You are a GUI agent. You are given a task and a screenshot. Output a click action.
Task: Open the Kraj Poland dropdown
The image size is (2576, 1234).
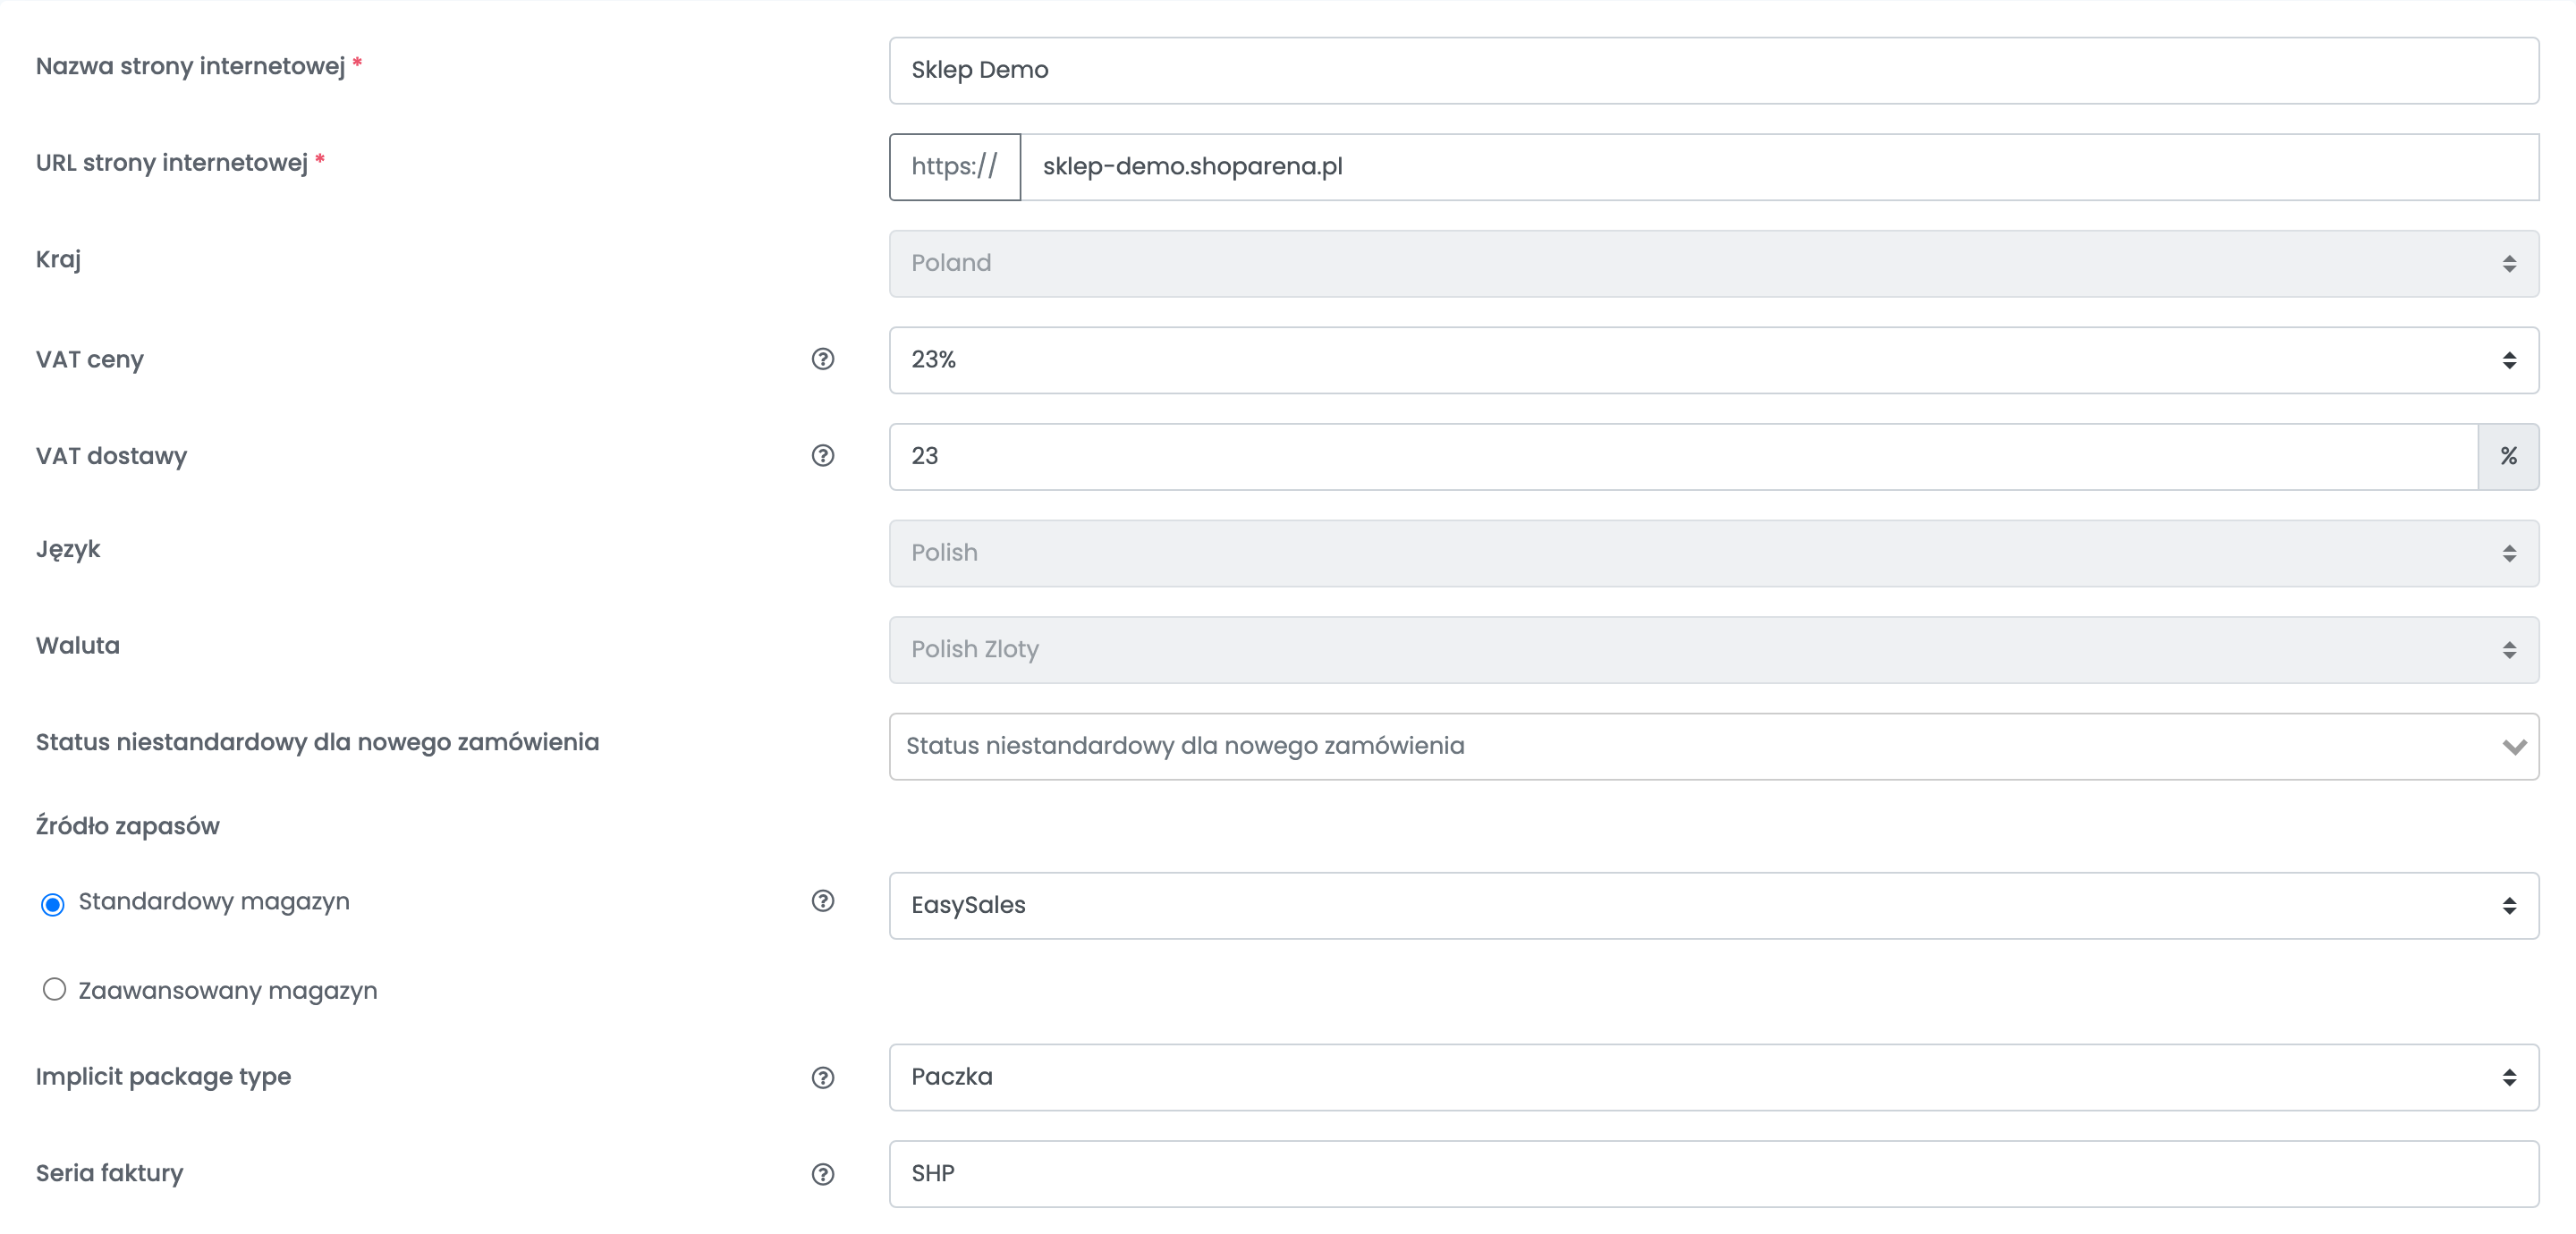(1714, 264)
